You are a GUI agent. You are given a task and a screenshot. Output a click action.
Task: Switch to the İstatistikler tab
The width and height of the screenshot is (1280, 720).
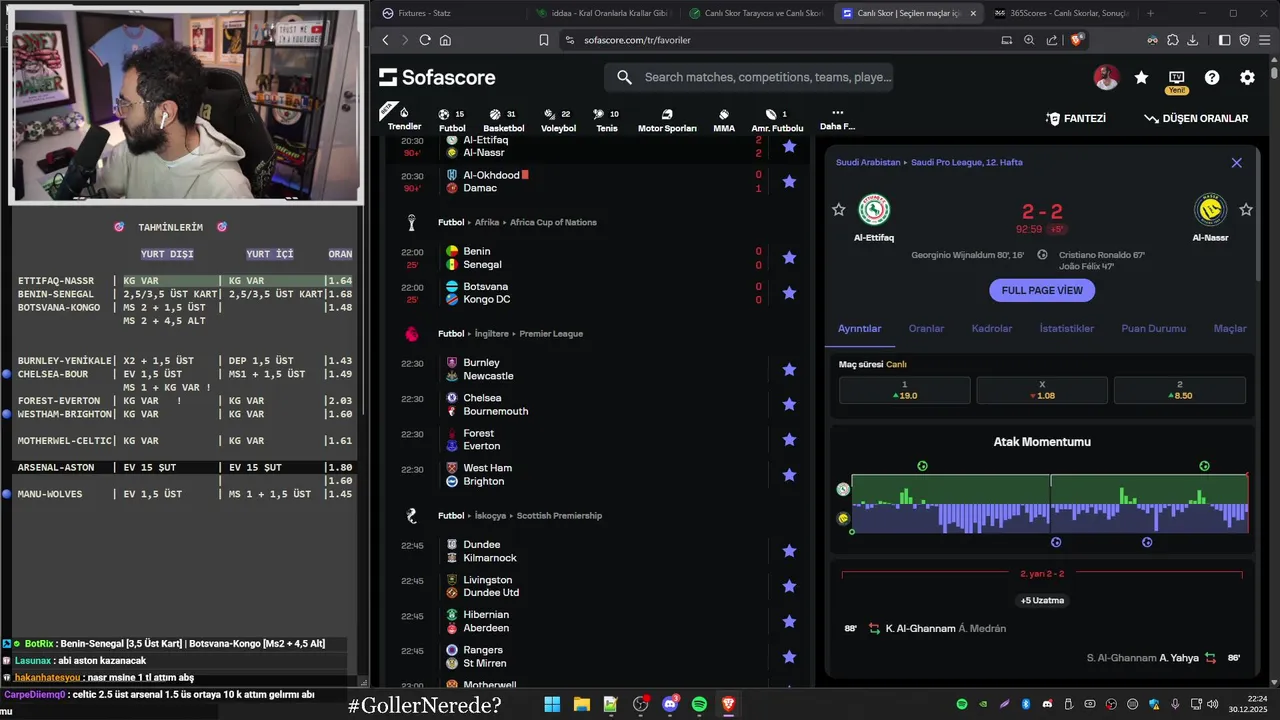1066,328
